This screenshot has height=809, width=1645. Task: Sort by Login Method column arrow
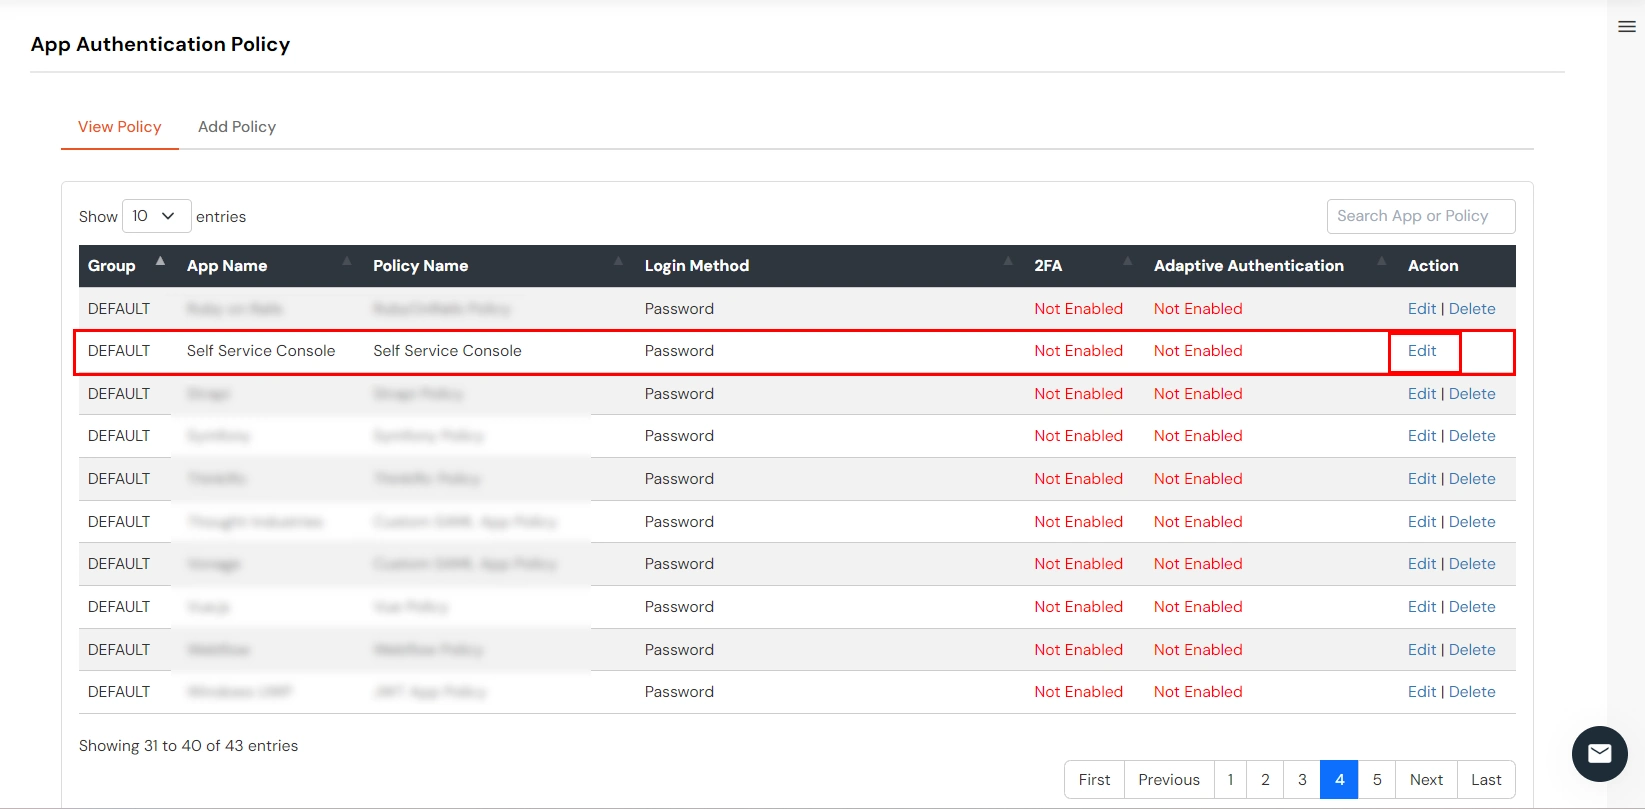[x=1008, y=261]
